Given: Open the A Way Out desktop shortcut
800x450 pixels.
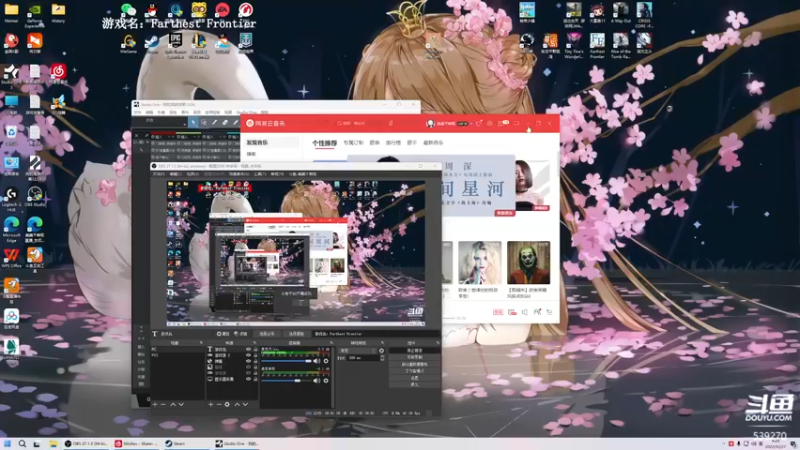Looking at the screenshot, I should [620, 13].
